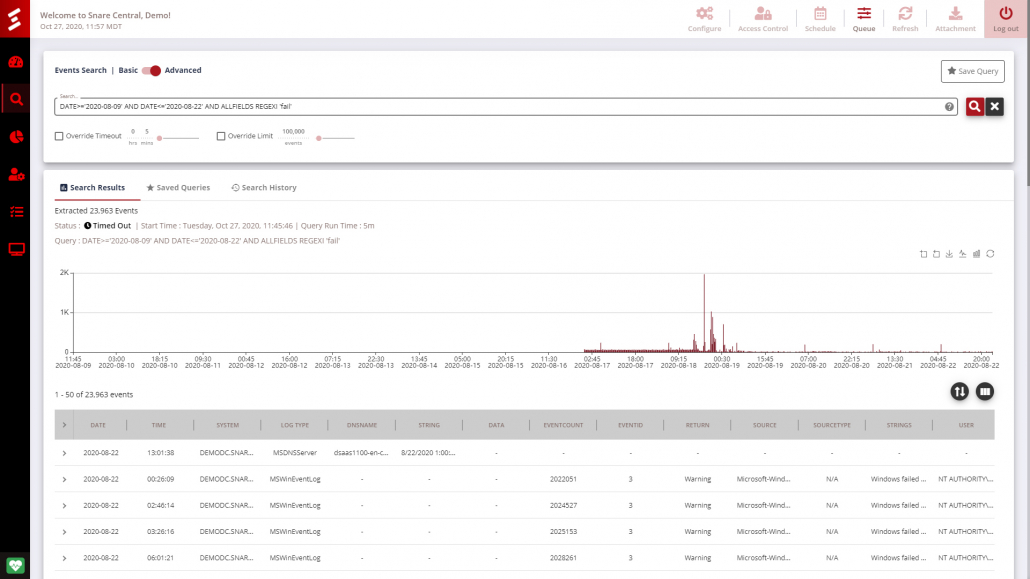The height and width of the screenshot is (579, 1030).
Task: Switch chart to line view
Action: pyautogui.click(x=962, y=254)
